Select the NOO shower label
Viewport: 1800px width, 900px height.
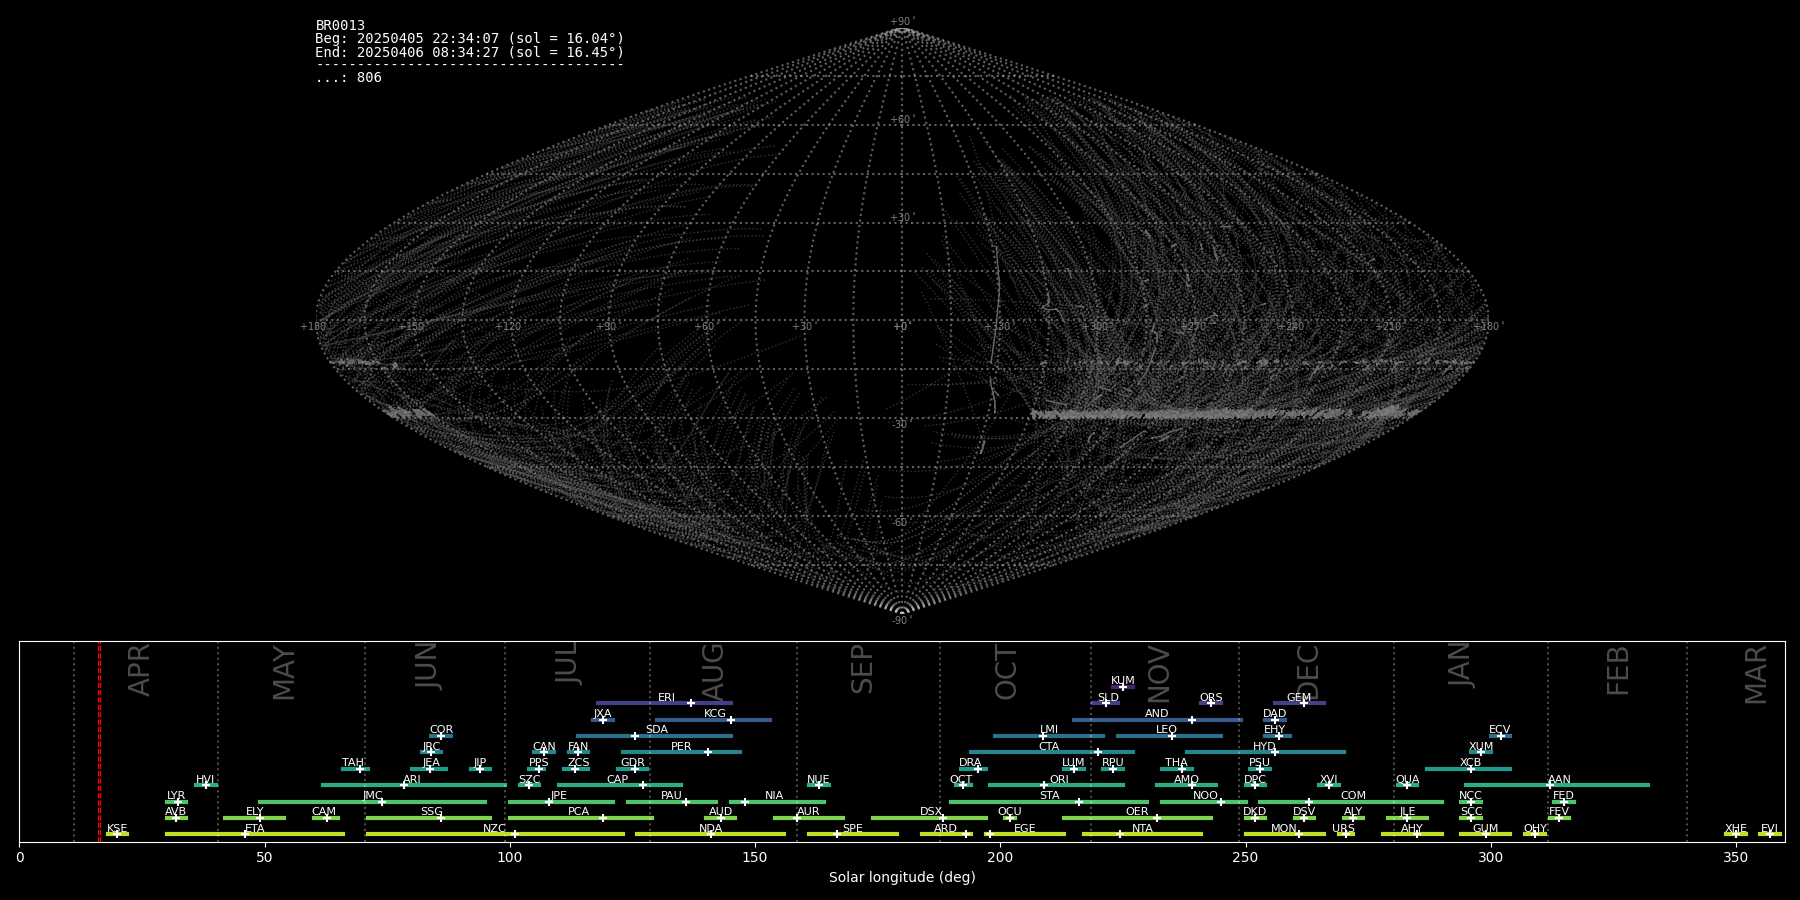(x=1206, y=796)
